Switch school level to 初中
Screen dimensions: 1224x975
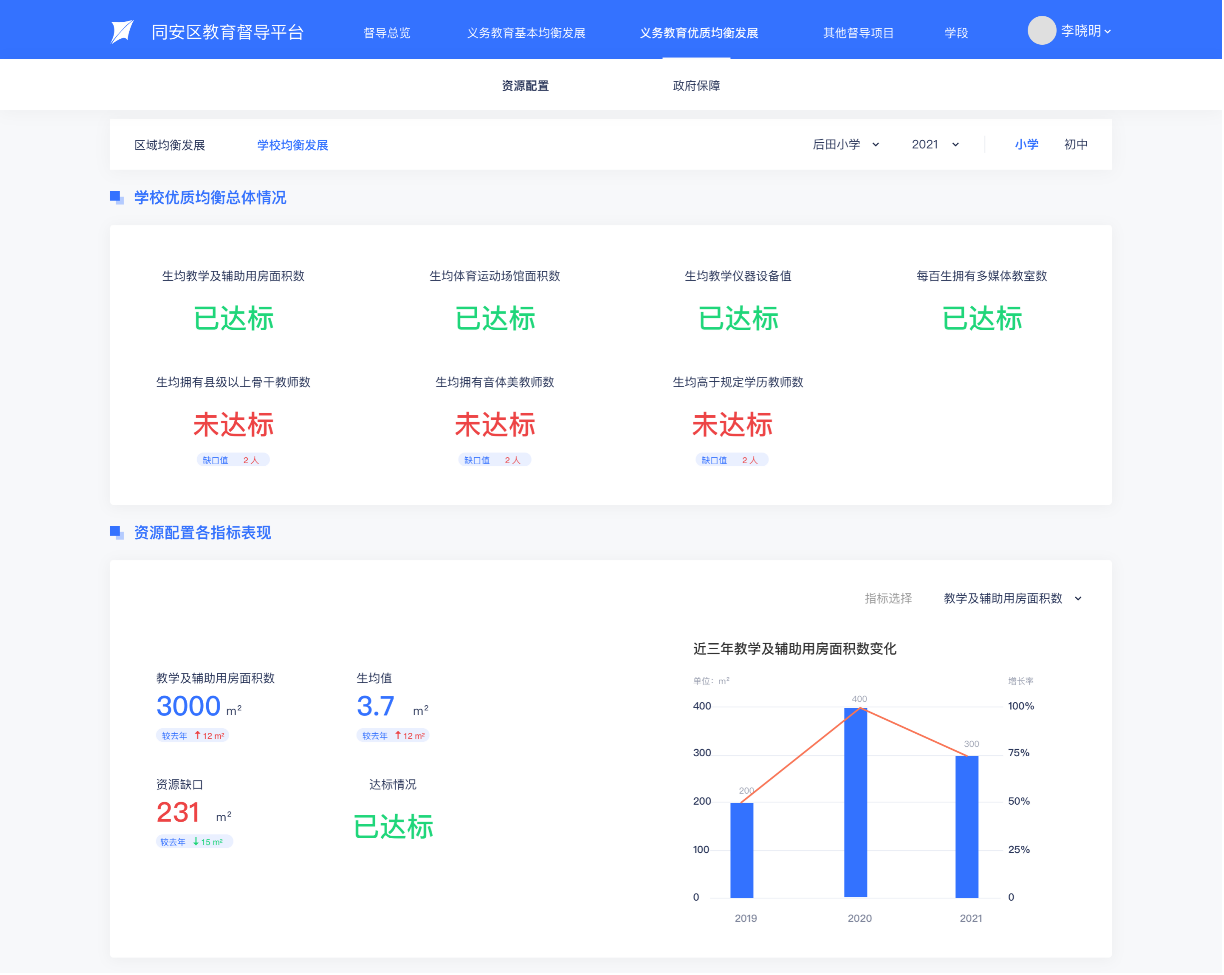(x=1076, y=145)
